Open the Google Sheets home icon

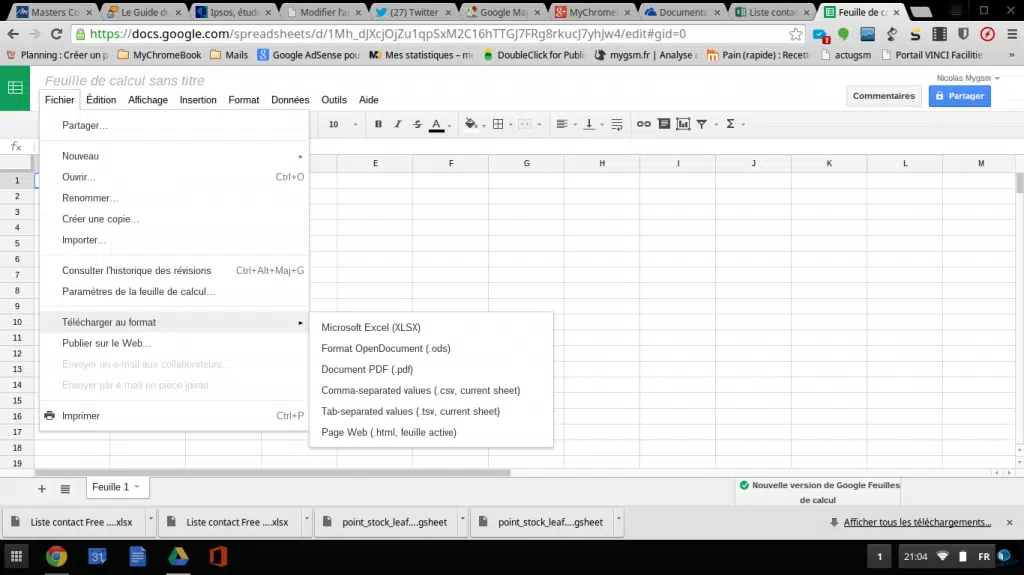tap(15, 88)
